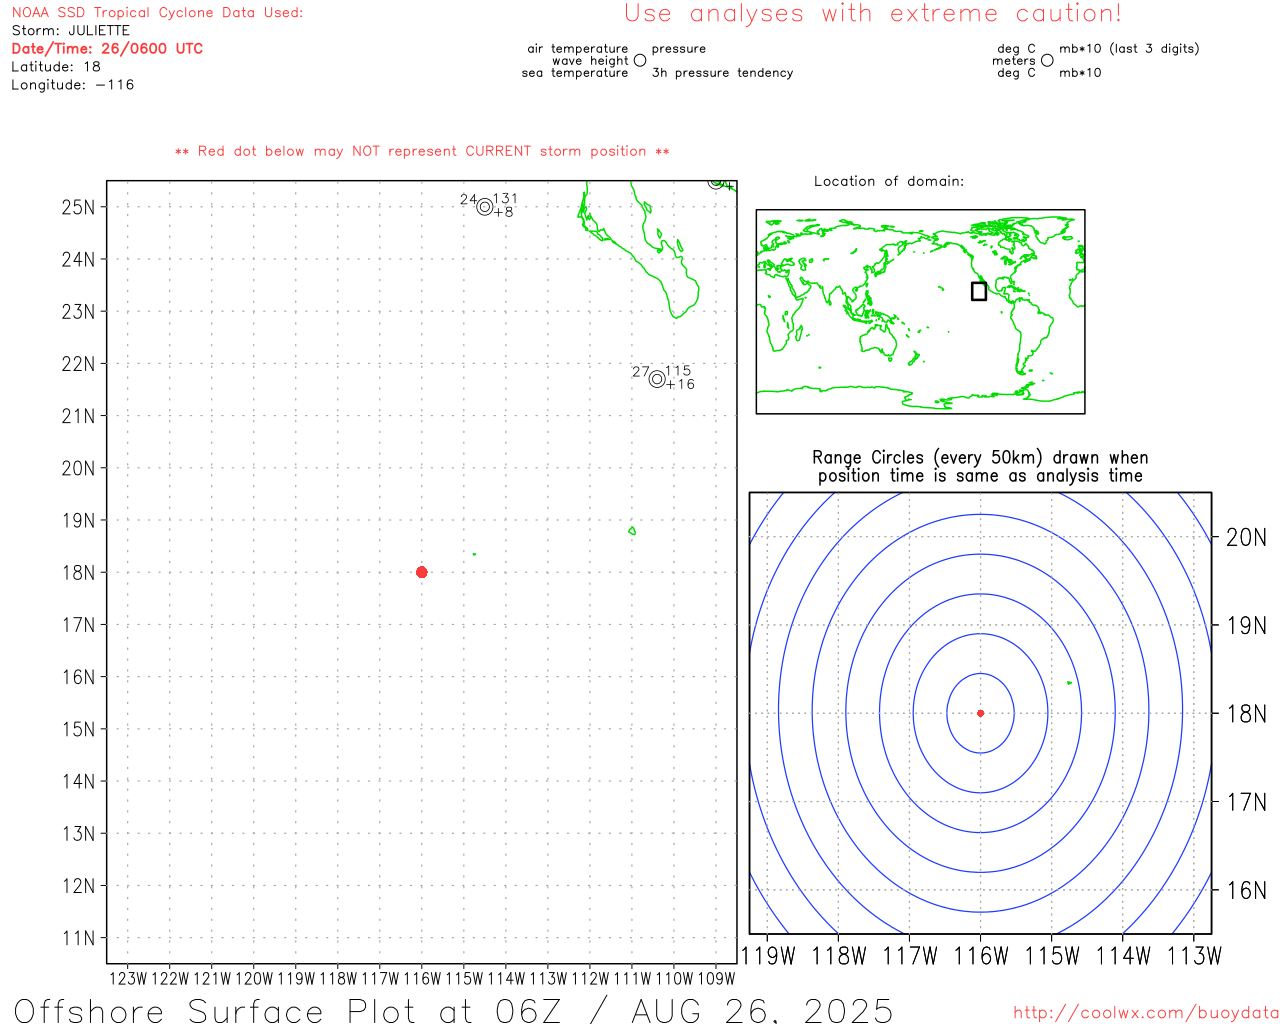
Task: Click the 109W longitude label on main map
Action: [716, 979]
